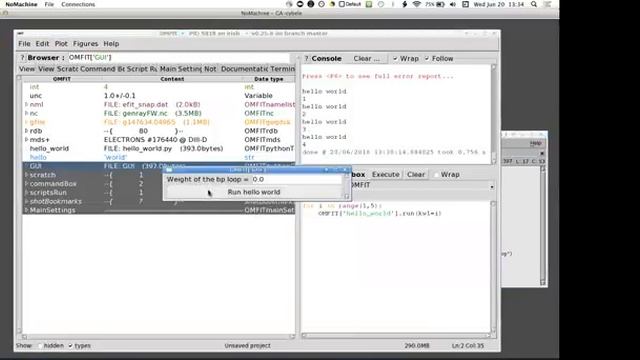Expand the rdb tree node

27,131
